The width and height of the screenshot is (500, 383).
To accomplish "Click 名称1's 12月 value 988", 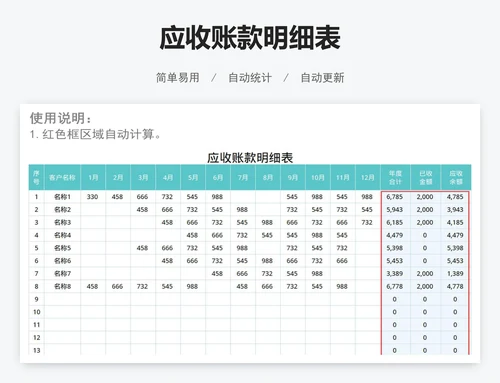I will pyautogui.click(x=367, y=197).
